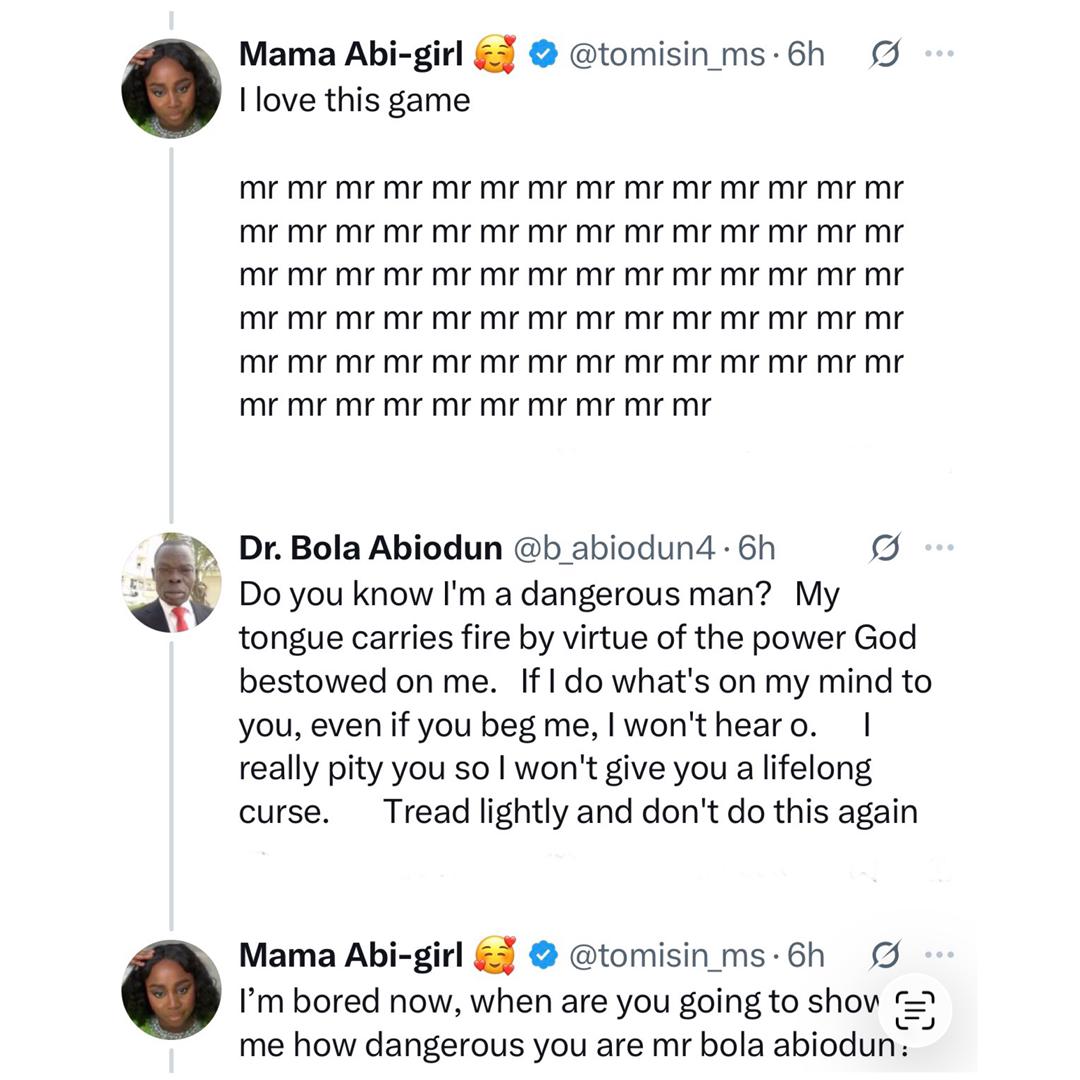Click the Dr. Bola Abiodun display name

coord(370,548)
